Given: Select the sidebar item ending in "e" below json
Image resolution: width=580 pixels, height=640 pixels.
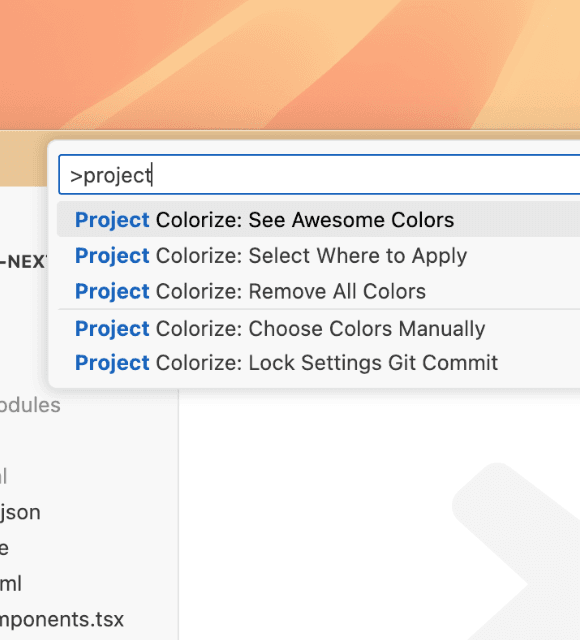Looking at the screenshot, I should 4,548.
